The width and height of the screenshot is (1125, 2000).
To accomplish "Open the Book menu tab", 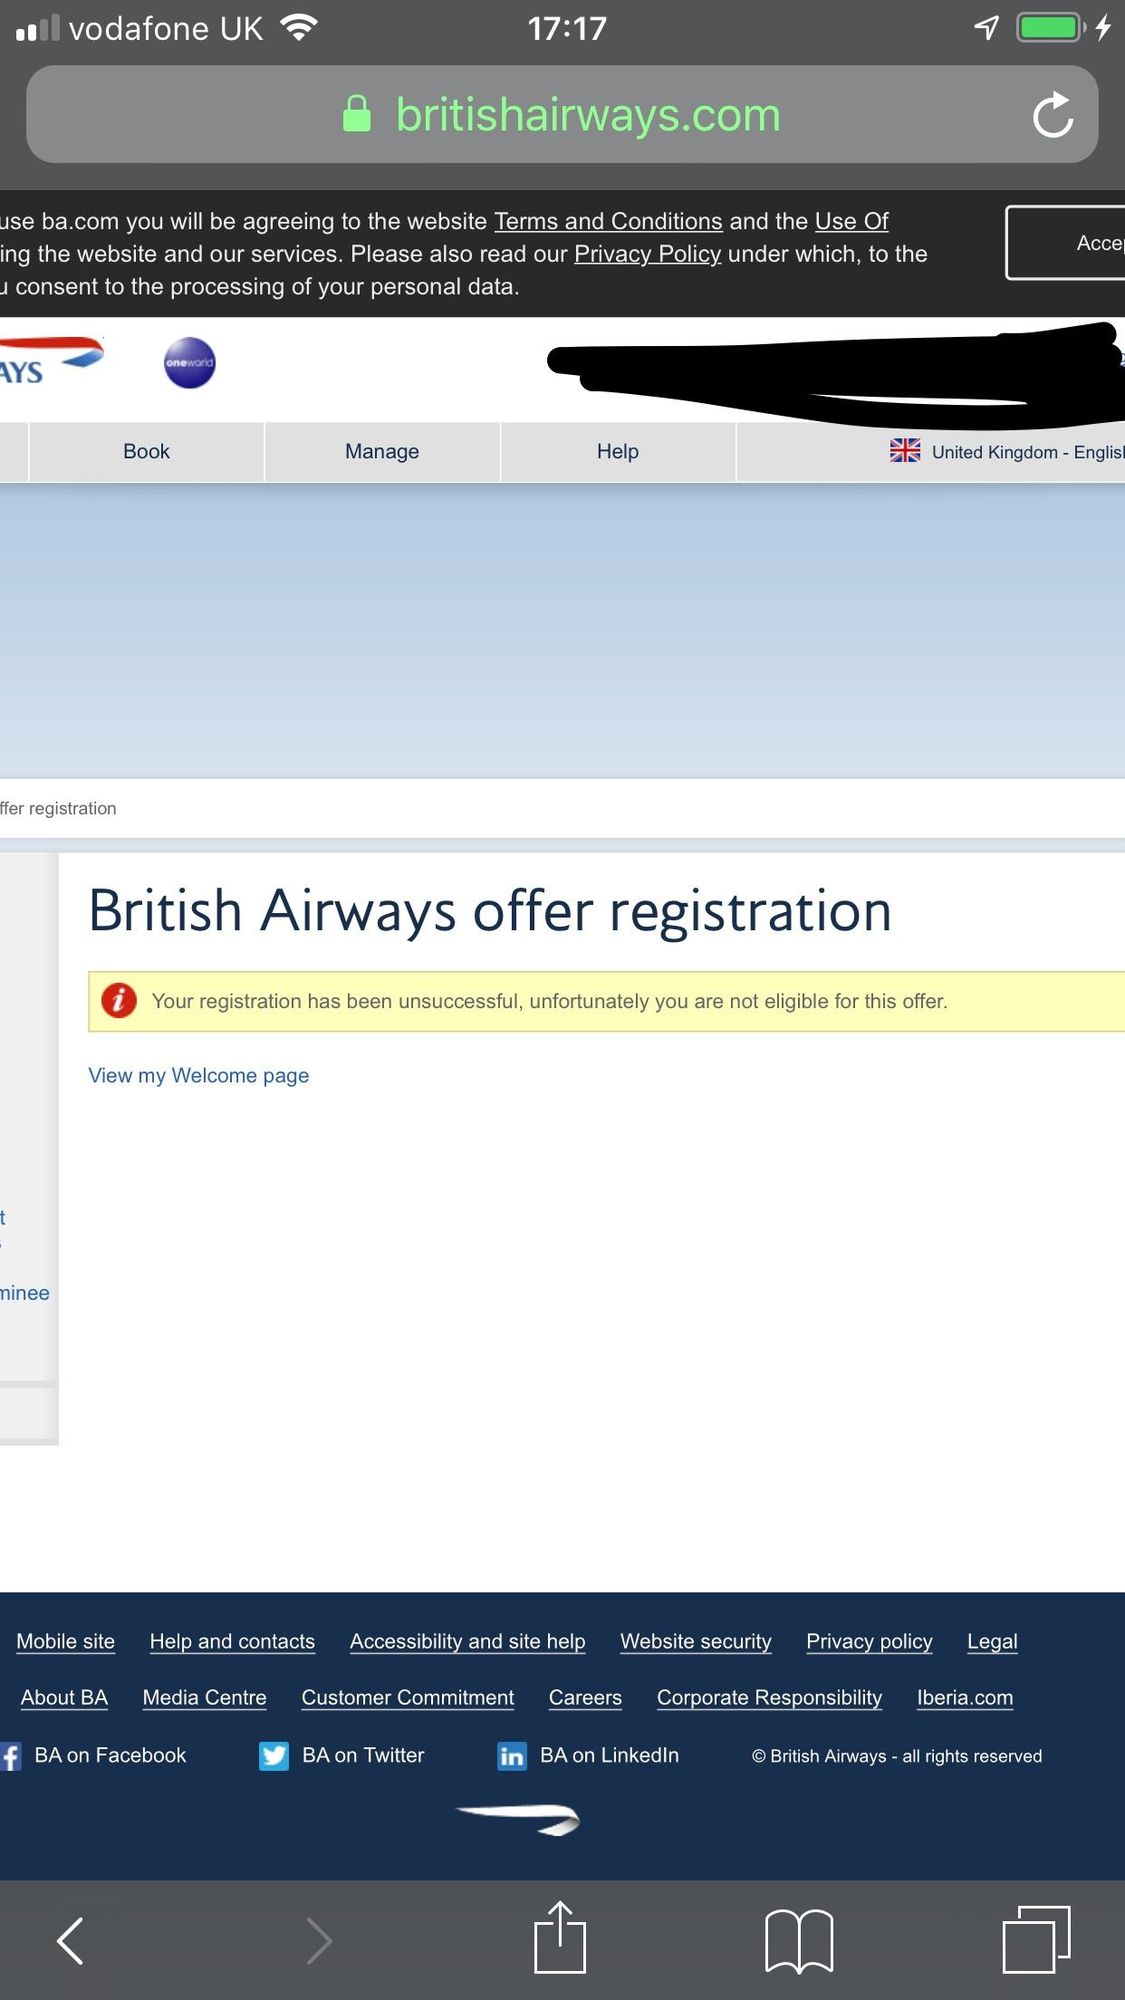I will coord(147,451).
